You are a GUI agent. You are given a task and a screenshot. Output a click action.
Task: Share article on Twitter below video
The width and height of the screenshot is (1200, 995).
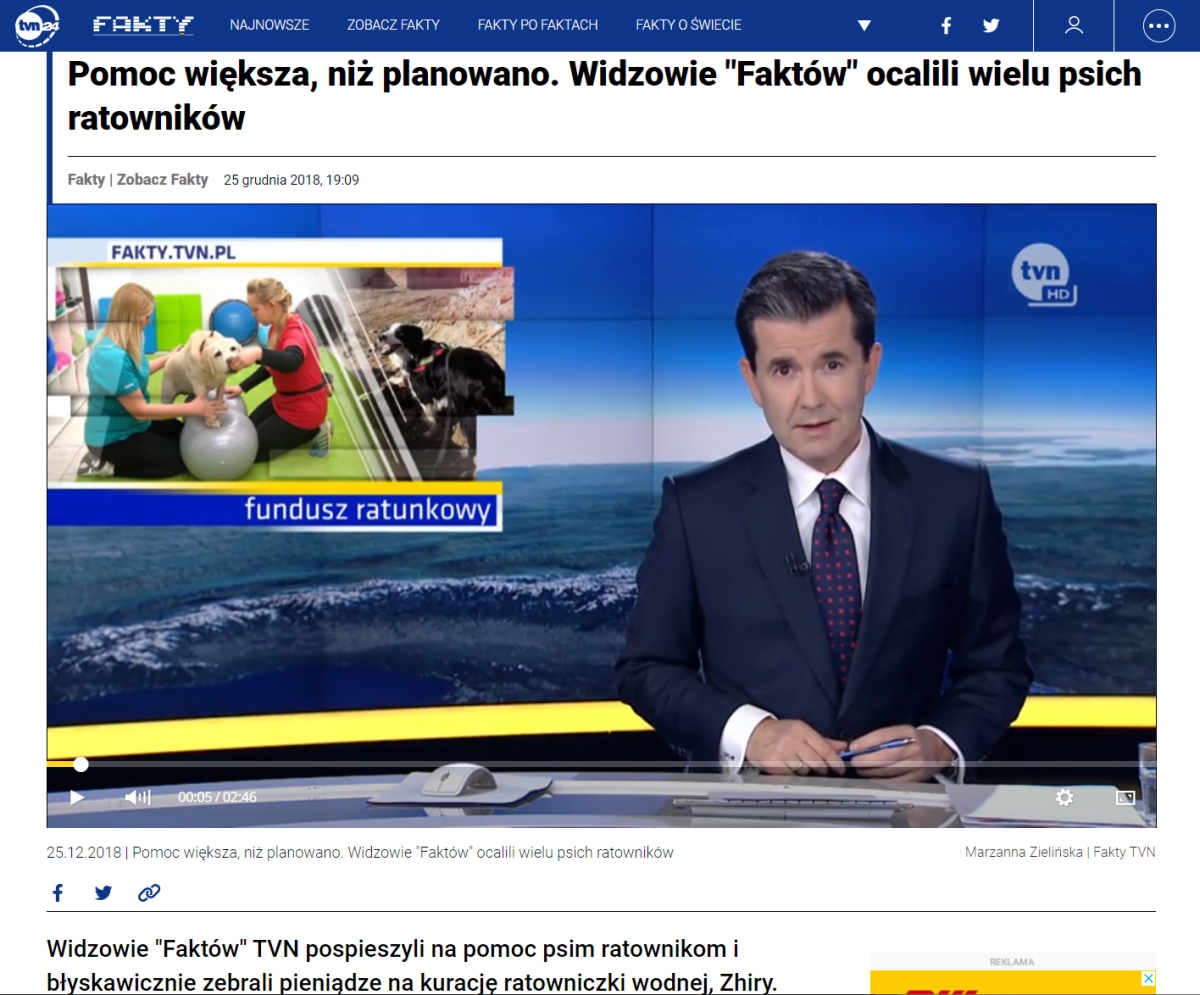(103, 893)
